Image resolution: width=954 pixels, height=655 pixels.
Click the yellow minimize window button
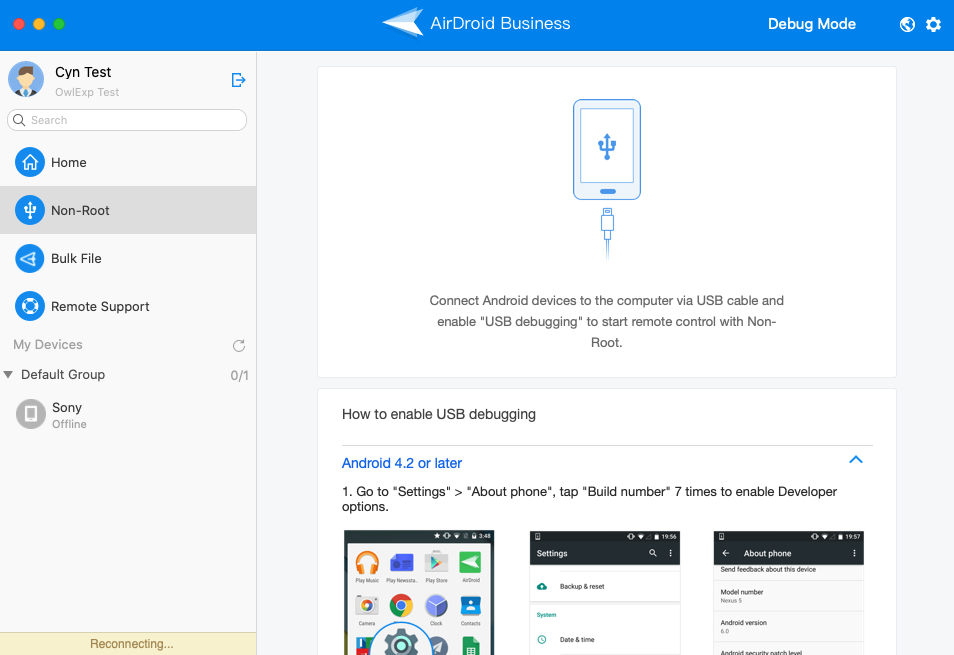(39, 24)
